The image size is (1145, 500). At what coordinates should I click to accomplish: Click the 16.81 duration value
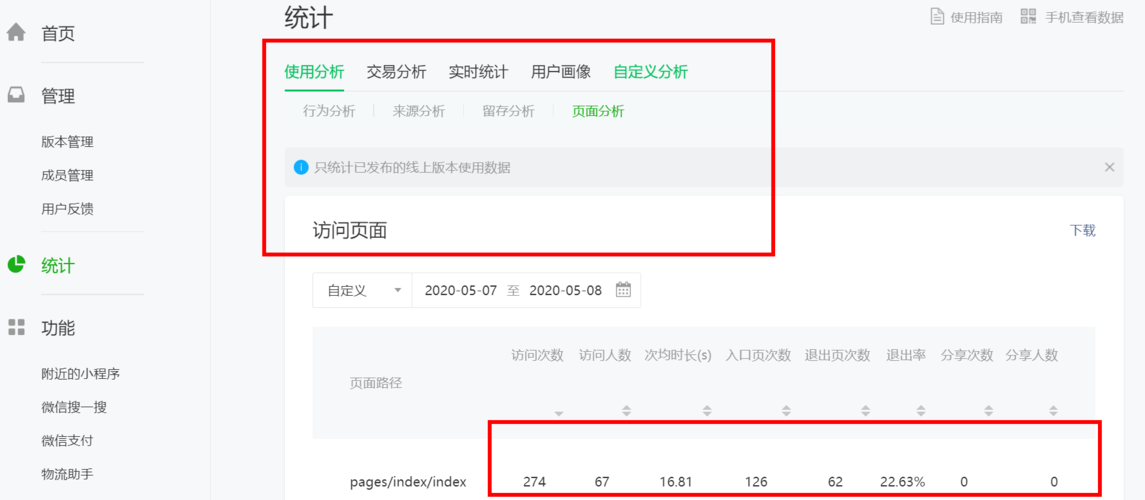676,482
